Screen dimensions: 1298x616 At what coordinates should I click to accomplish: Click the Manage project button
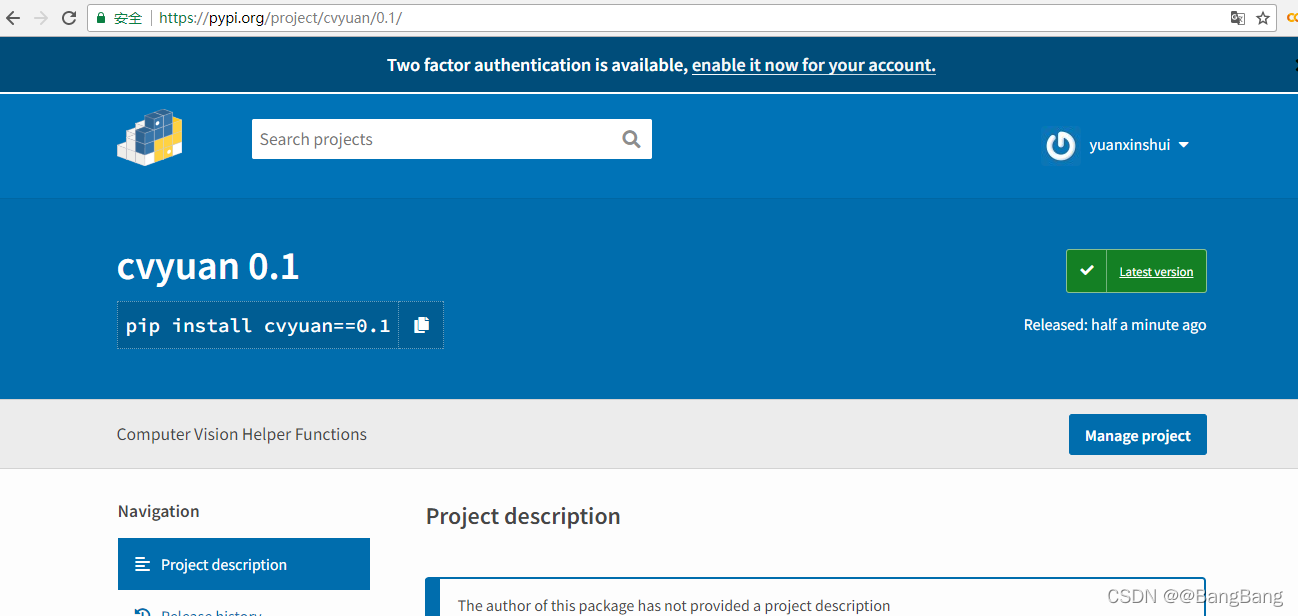[x=1138, y=435]
